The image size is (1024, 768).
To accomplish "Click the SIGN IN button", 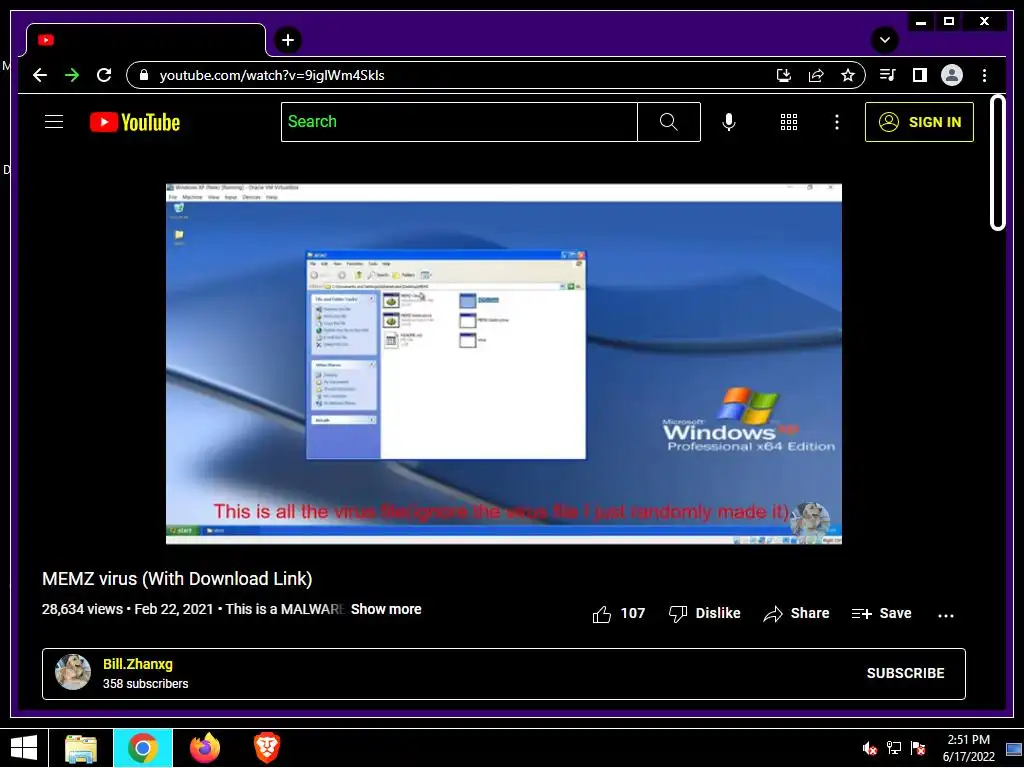I will (919, 121).
